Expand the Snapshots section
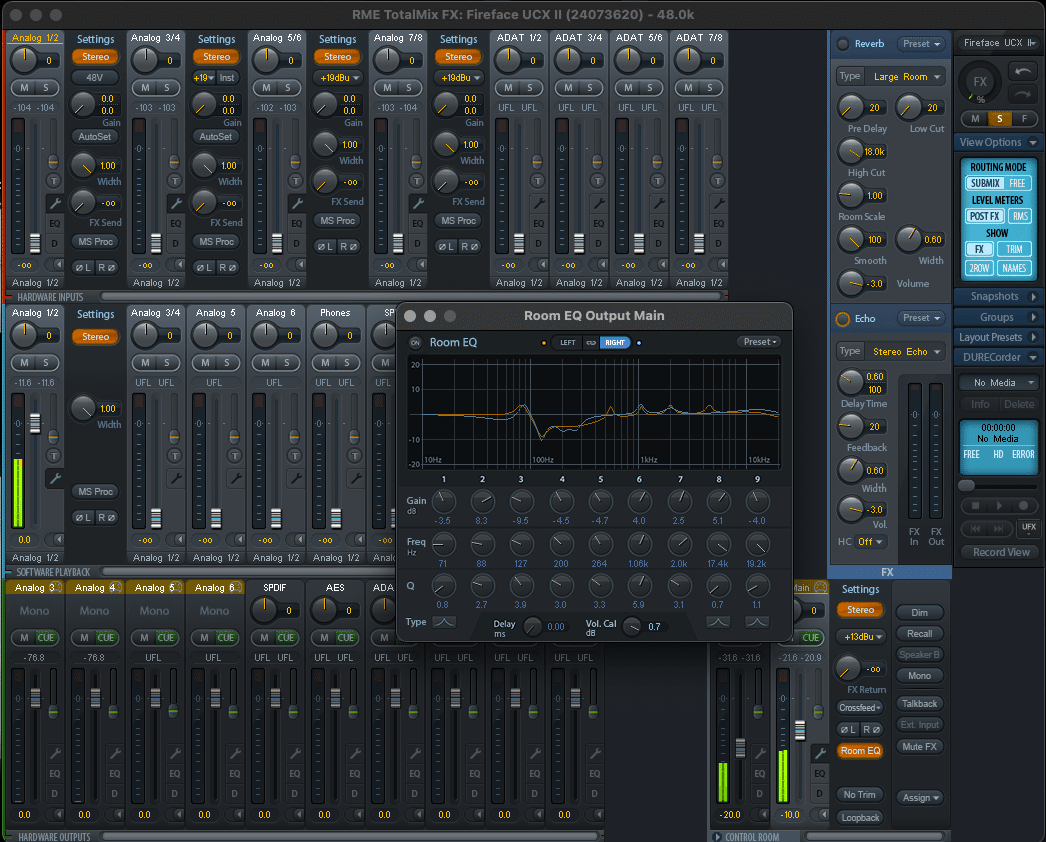 pyautogui.click(x=998, y=297)
